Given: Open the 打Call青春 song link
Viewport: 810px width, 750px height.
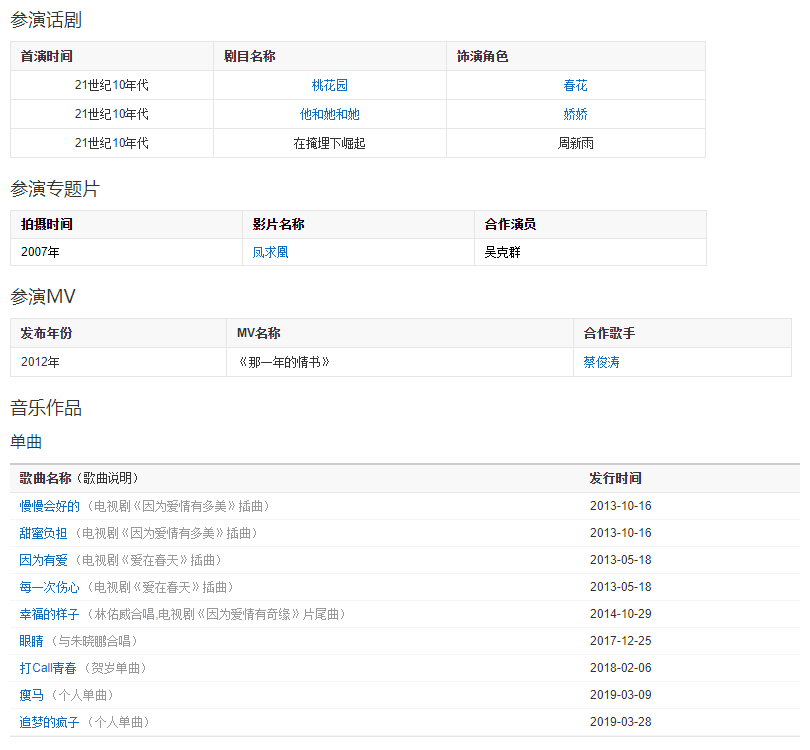Looking at the screenshot, I should tap(47, 668).
